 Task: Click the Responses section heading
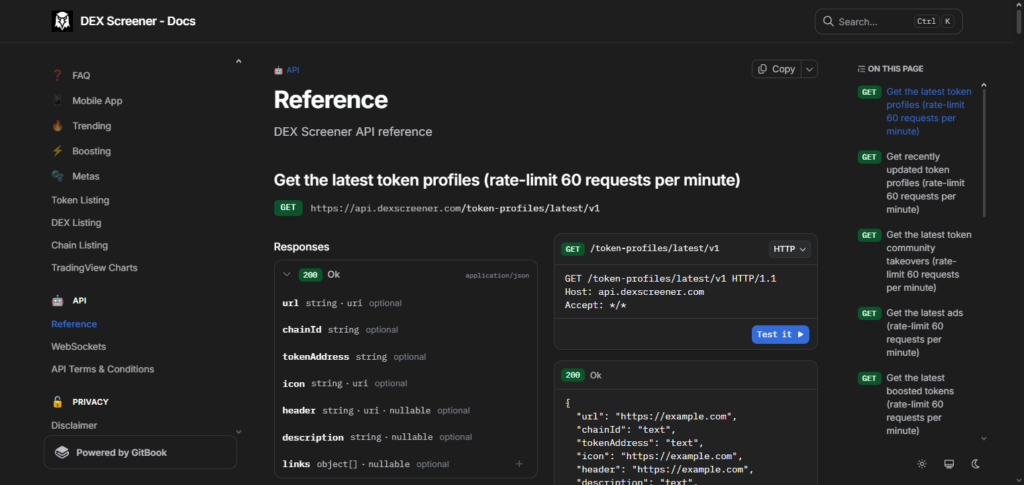(x=302, y=247)
